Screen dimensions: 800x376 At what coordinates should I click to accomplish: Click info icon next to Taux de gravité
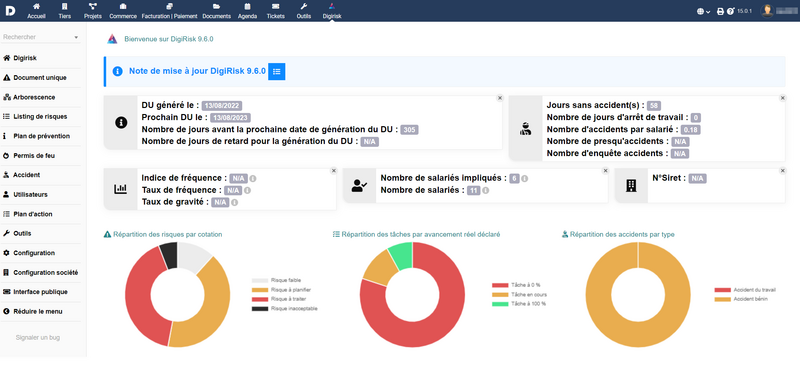234,203
